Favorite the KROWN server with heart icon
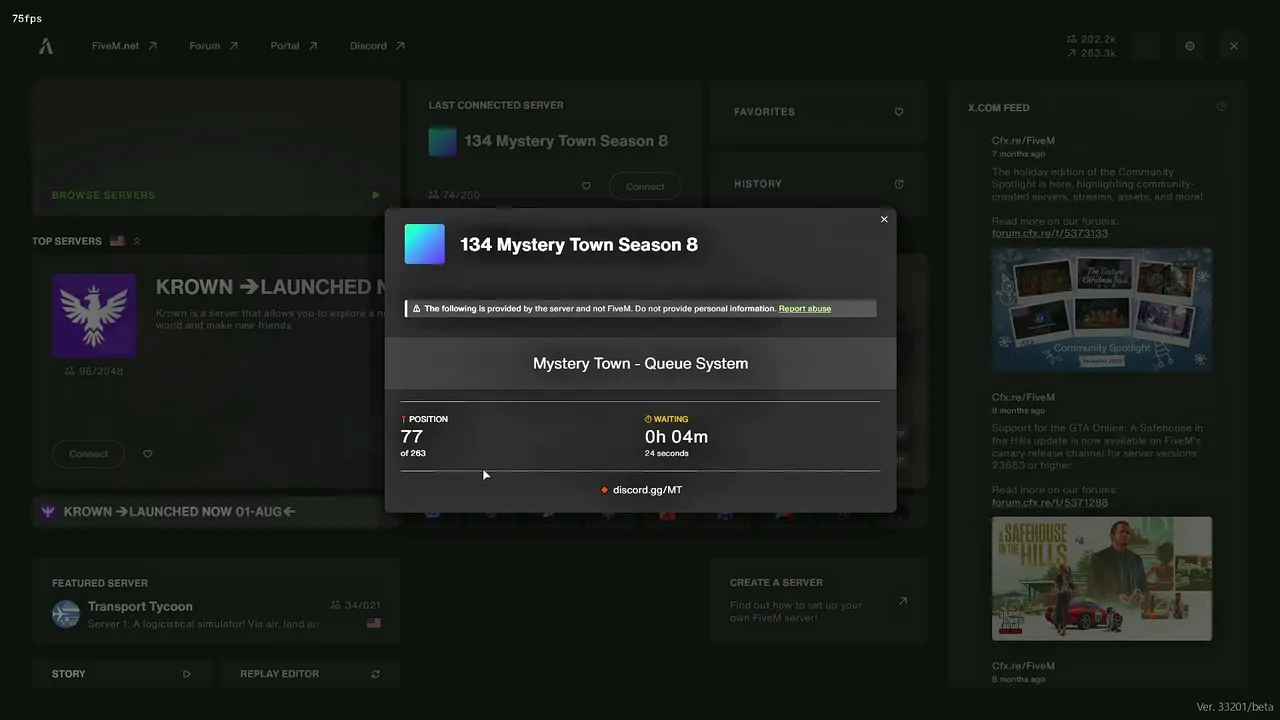Viewport: 1280px width, 720px height. point(148,454)
